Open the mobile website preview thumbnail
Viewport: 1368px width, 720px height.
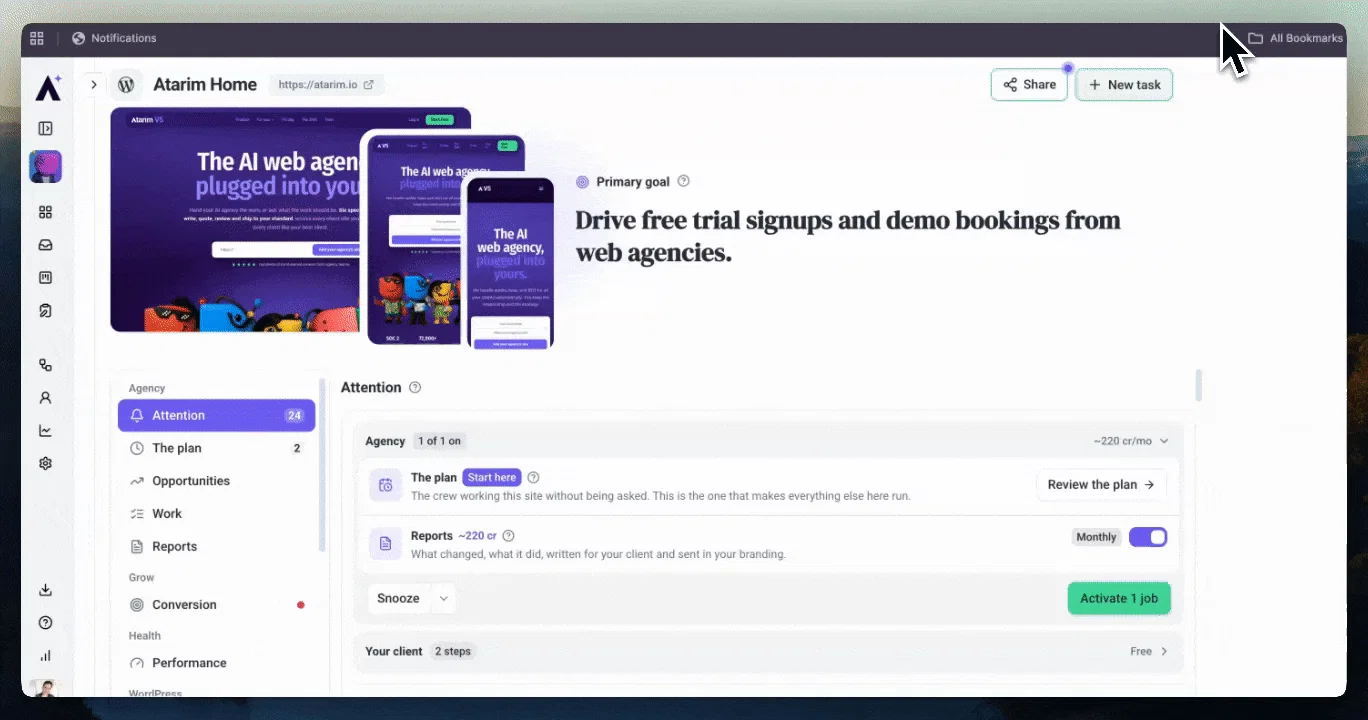(509, 264)
